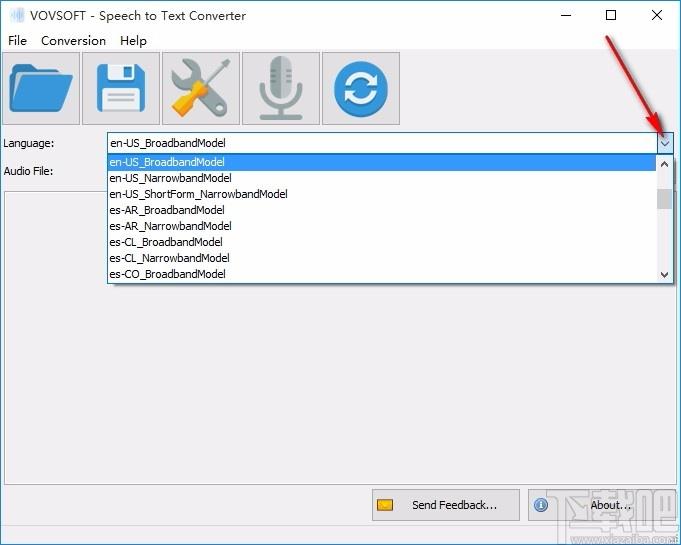This screenshot has height=545, width=681.
Task: Click the language list scrollbar thumb
Action: pos(664,199)
